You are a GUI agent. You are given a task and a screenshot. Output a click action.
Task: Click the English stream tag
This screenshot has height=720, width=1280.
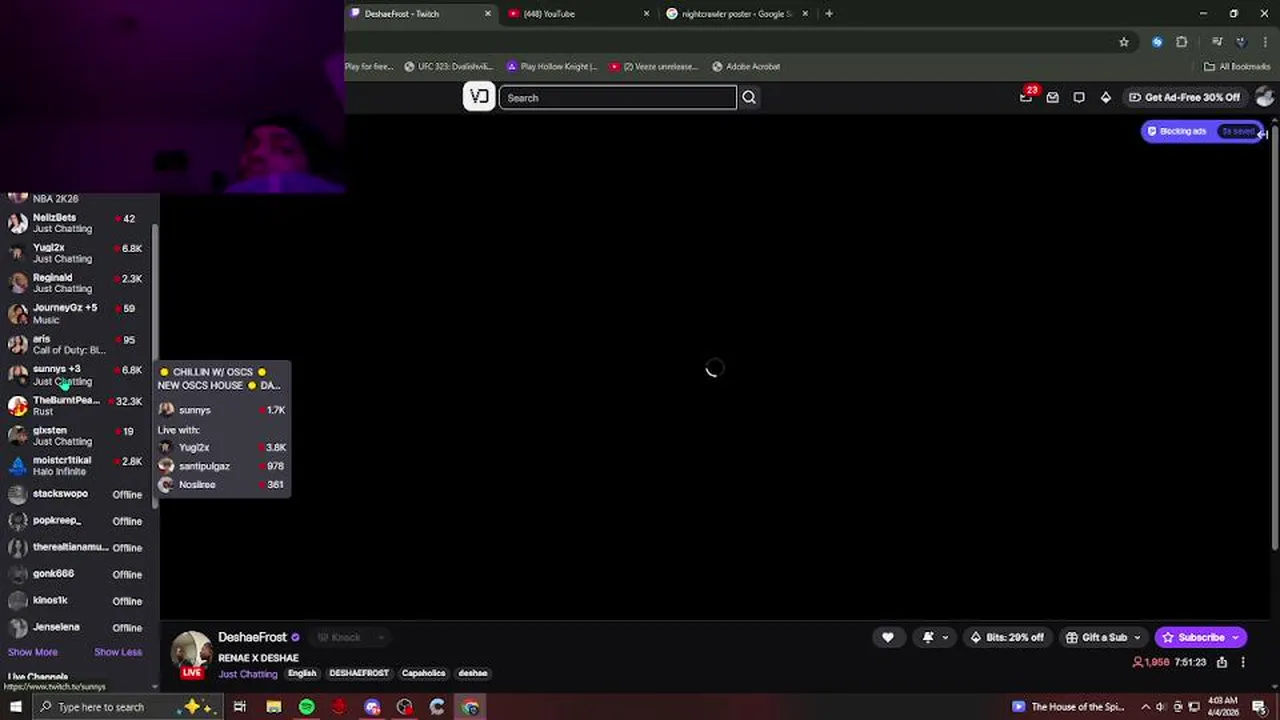point(302,673)
